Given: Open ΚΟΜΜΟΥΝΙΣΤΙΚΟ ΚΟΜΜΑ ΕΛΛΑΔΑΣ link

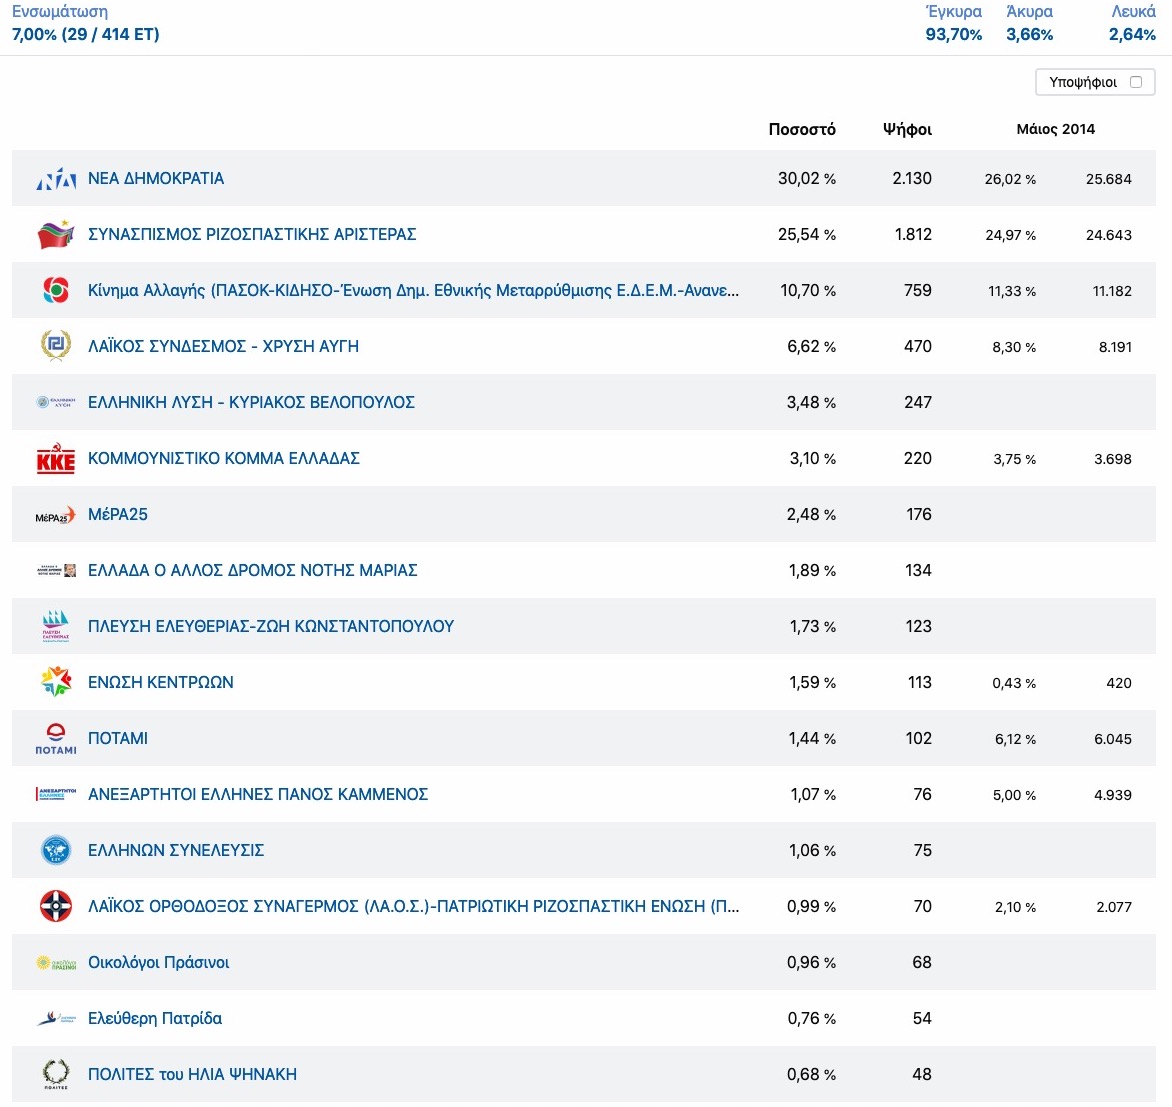Looking at the screenshot, I should 223,458.
